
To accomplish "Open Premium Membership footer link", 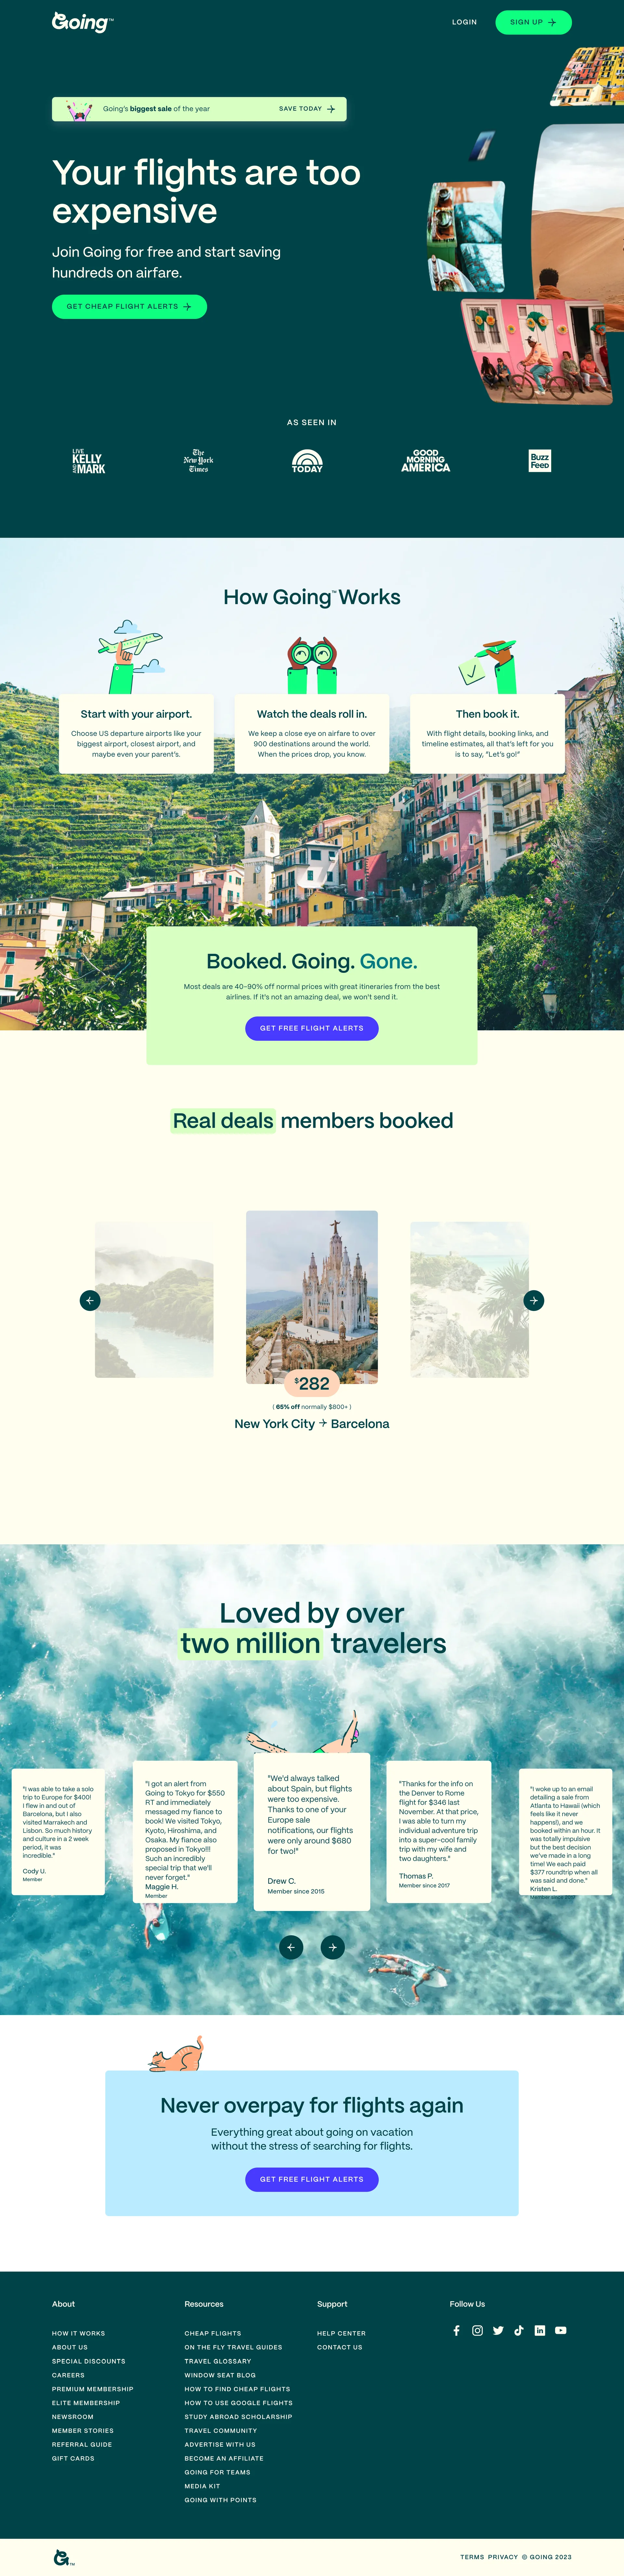I will tap(92, 2389).
